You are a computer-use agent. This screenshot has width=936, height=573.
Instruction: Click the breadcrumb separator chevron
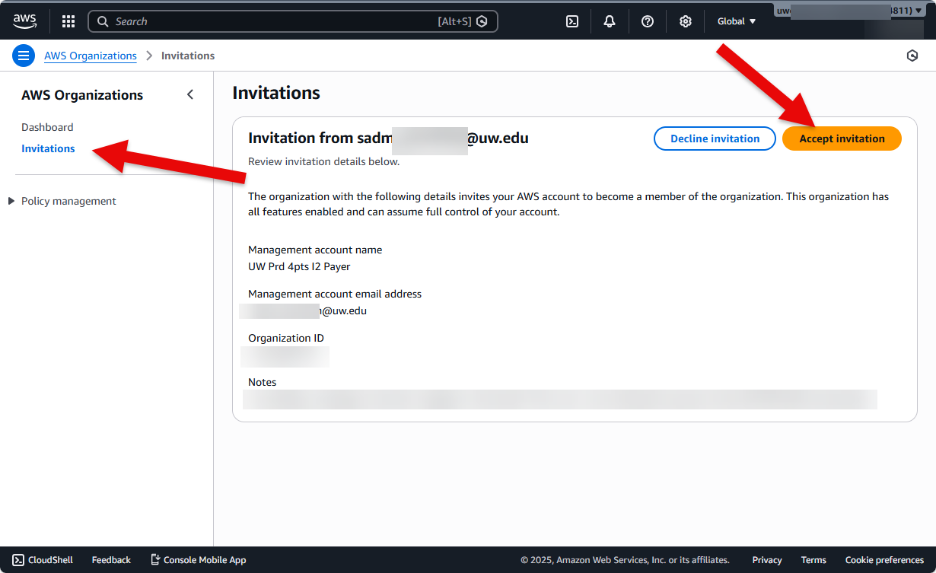pyautogui.click(x=149, y=56)
